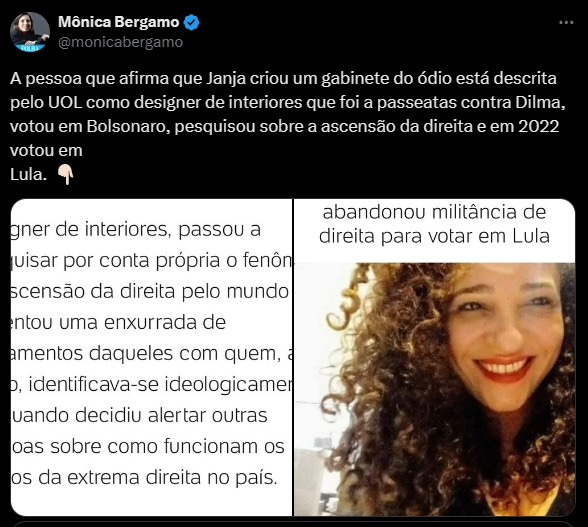Open the left attached article text image

point(152,357)
